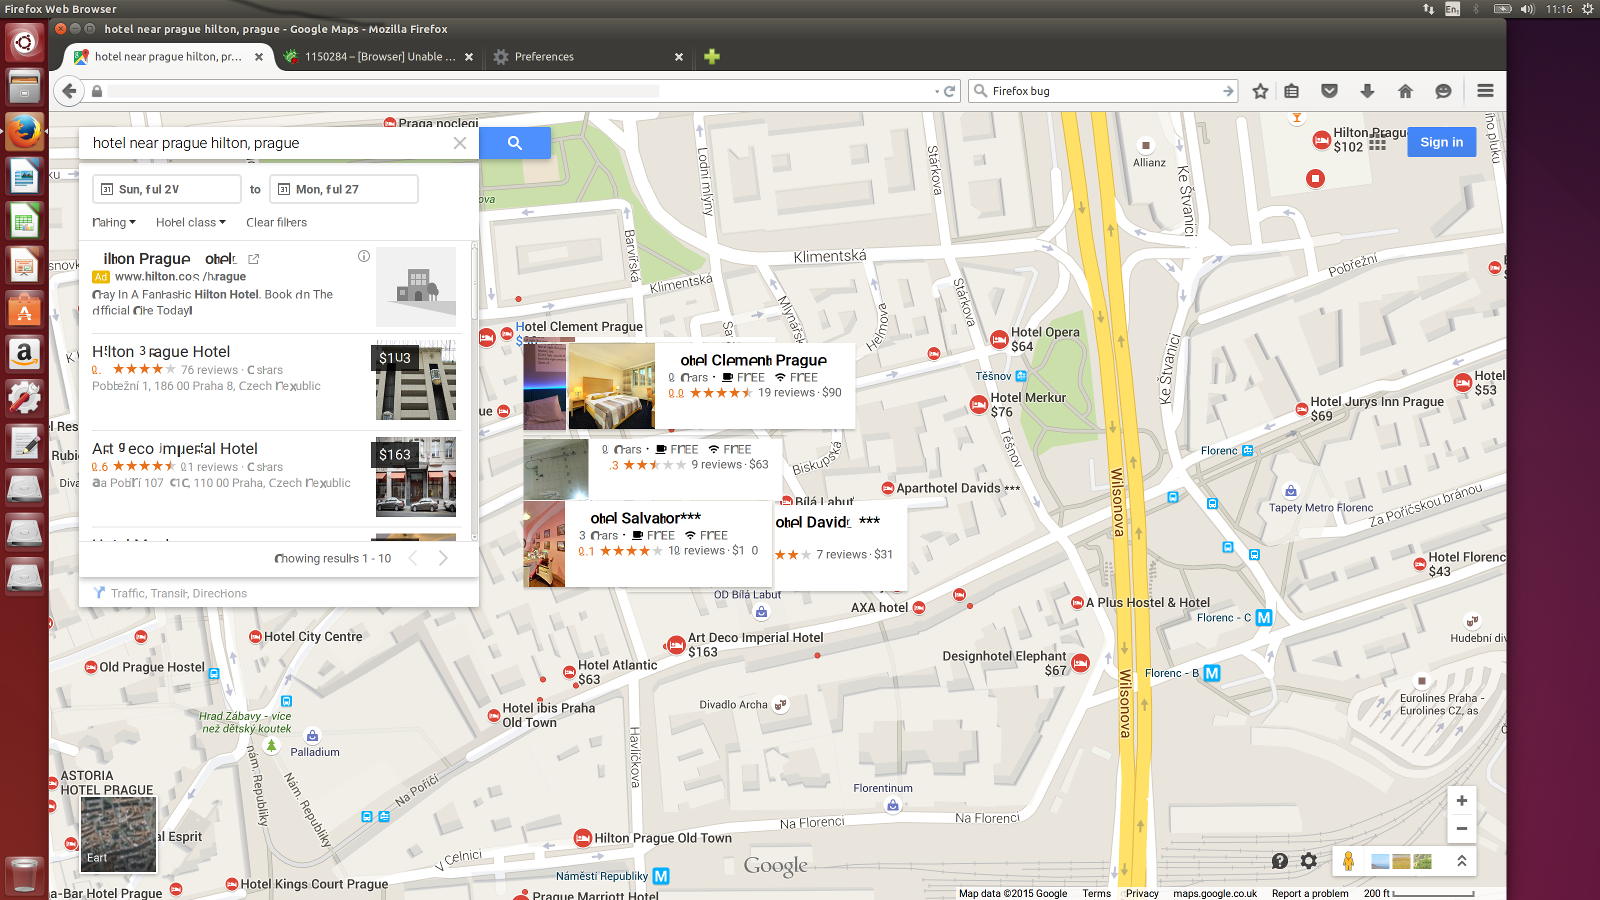The image size is (1600, 900).
Task: Open the Hotel class filter dropdown
Action: (190, 222)
